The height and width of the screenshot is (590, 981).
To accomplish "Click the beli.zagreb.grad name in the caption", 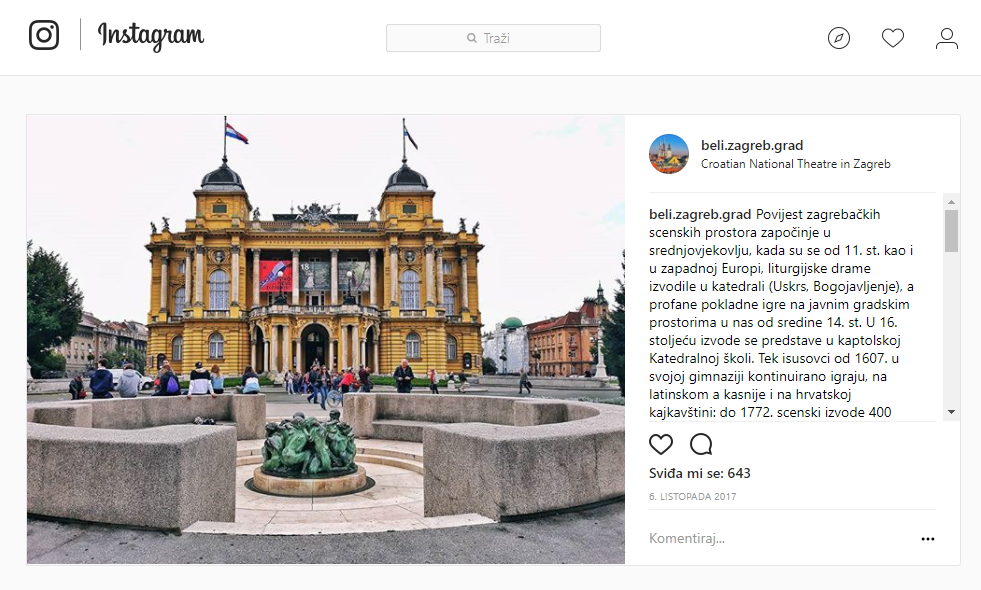I will coord(699,215).
